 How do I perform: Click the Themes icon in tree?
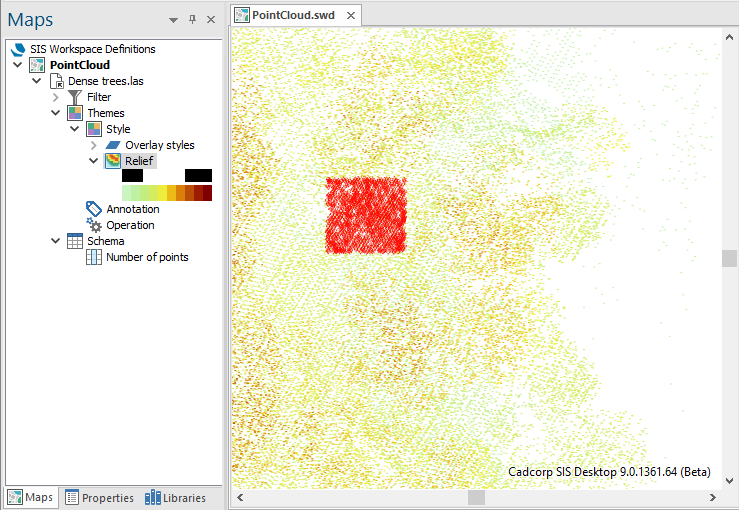pos(75,113)
